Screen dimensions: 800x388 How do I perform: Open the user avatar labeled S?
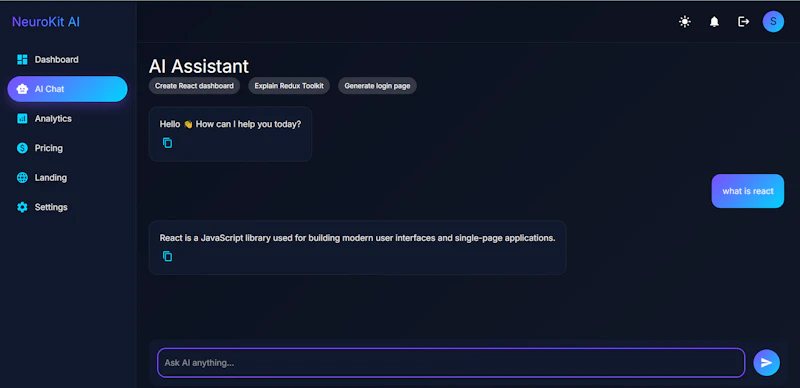point(773,21)
